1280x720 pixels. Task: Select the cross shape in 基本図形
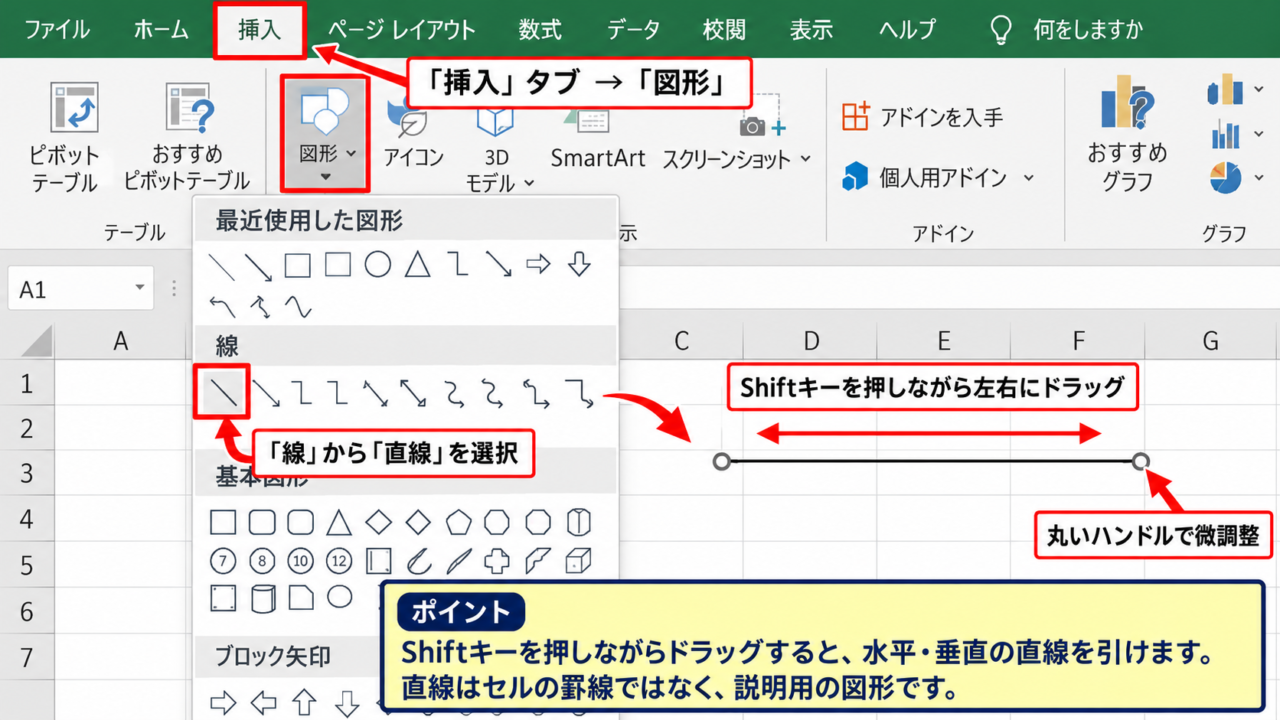tap(497, 560)
